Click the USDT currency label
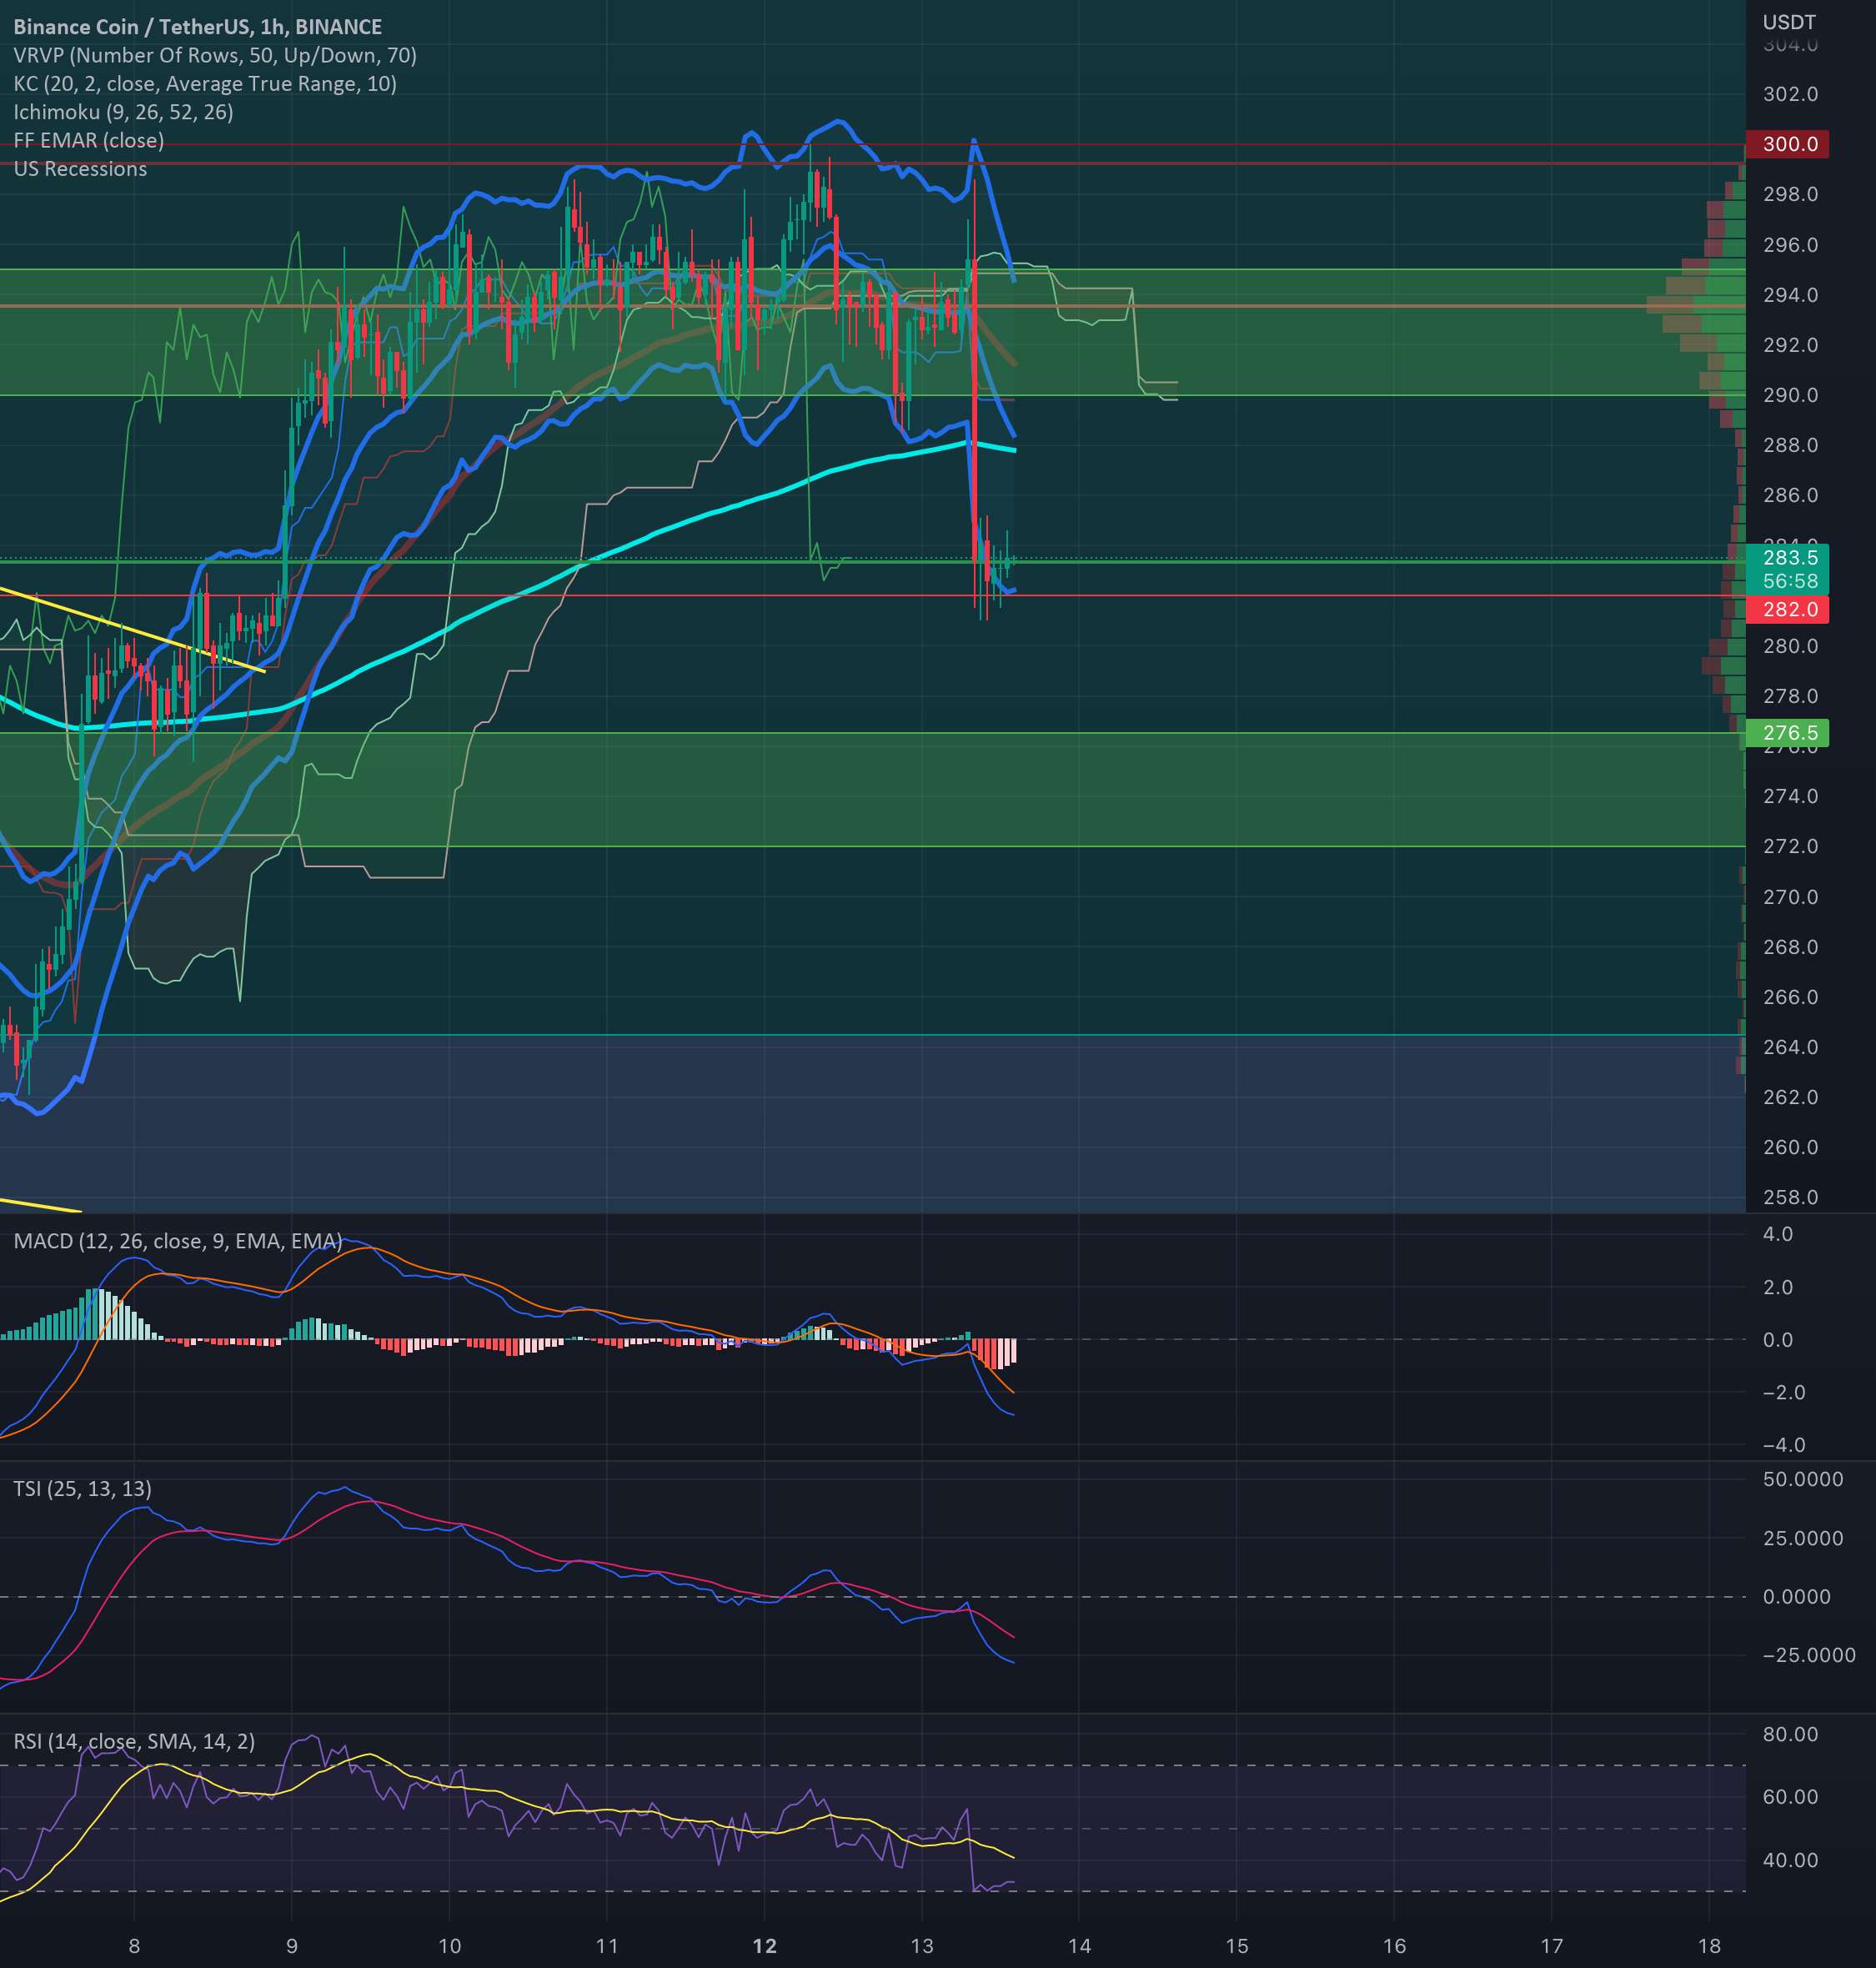The height and width of the screenshot is (1968, 1876). click(x=1790, y=22)
